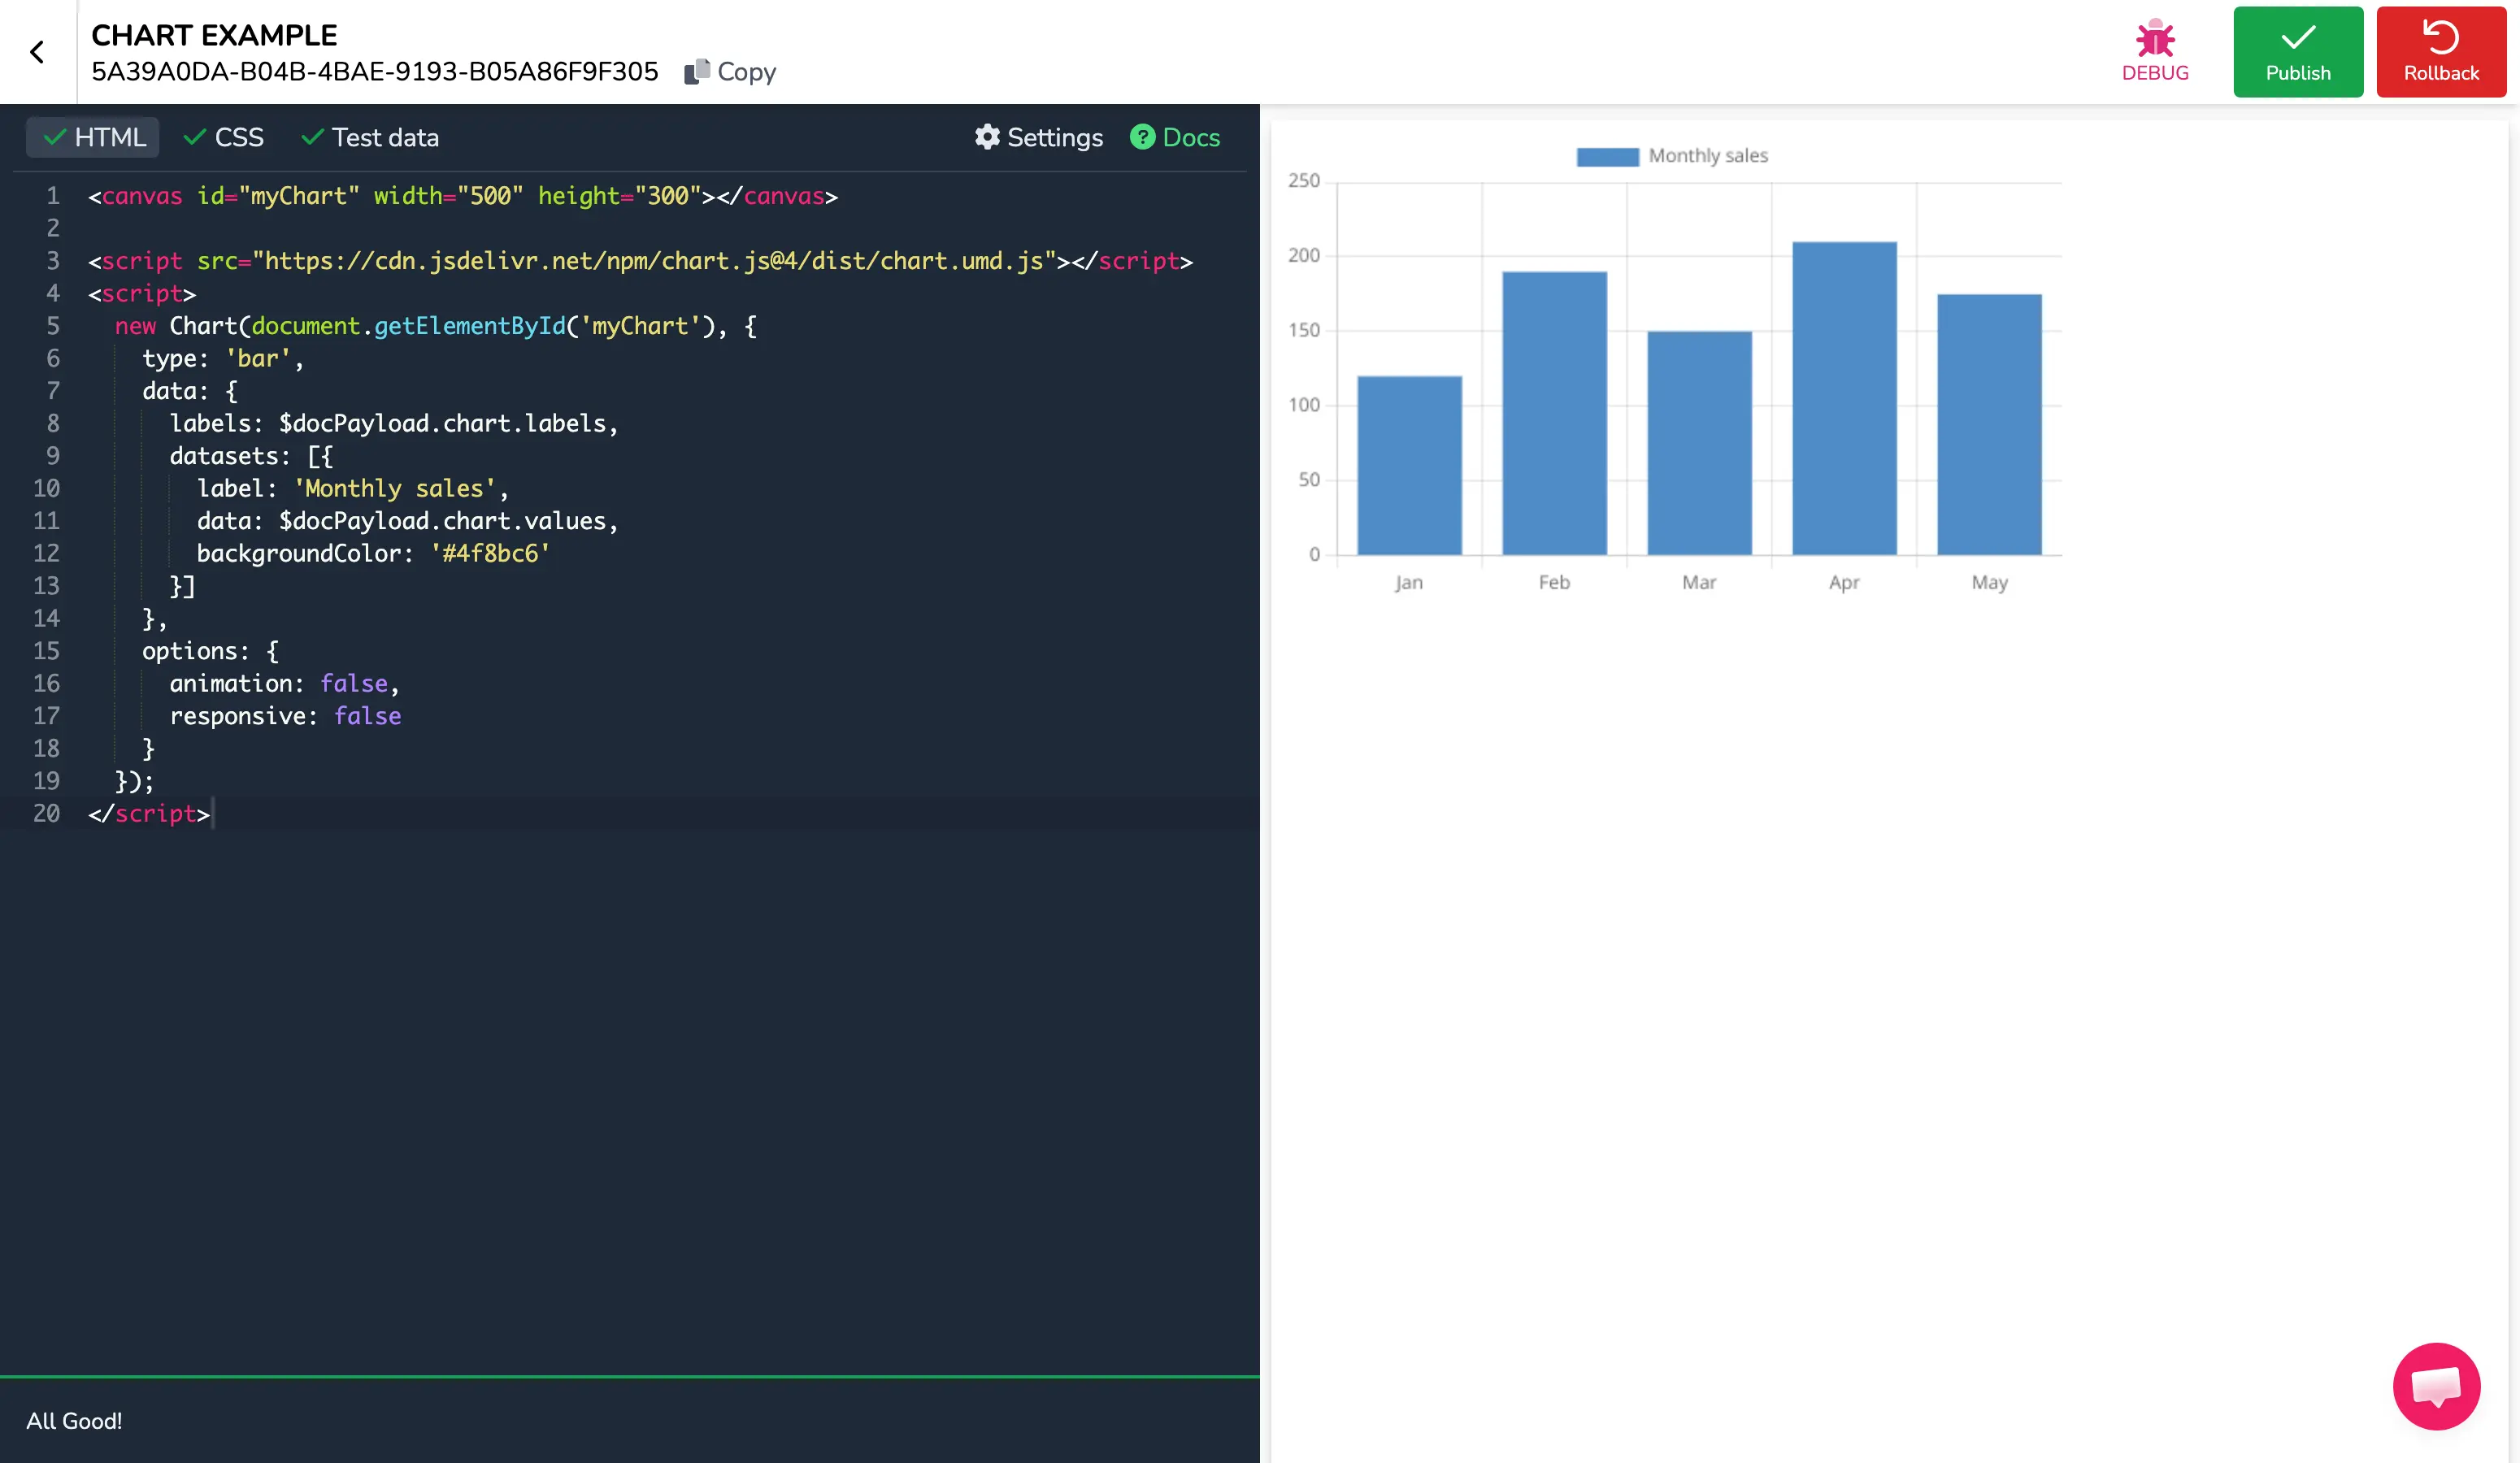Navigate back using the back arrow icon
The image size is (2520, 1463).
click(x=38, y=51)
